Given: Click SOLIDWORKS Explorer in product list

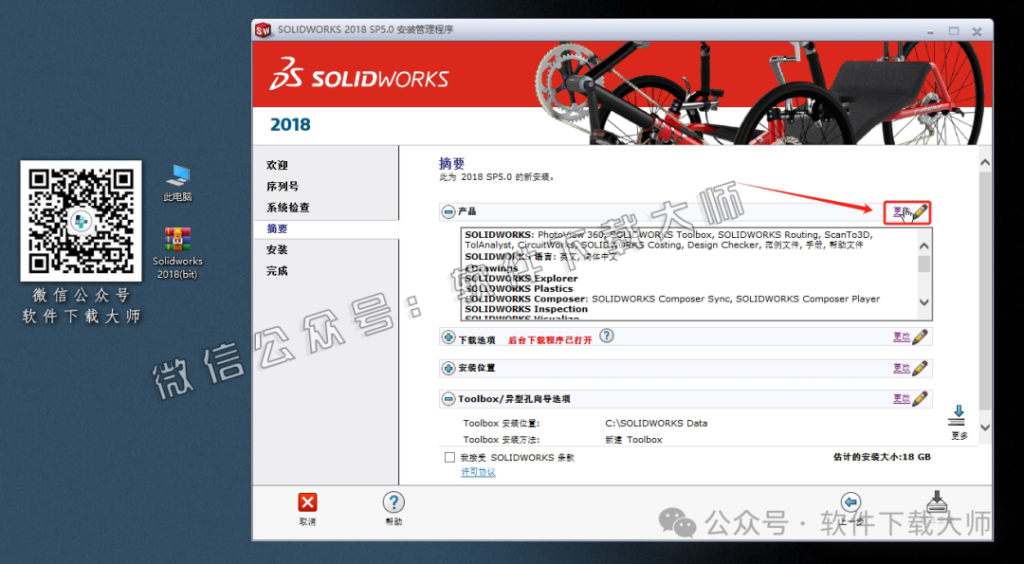Looking at the screenshot, I should click(522, 279).
